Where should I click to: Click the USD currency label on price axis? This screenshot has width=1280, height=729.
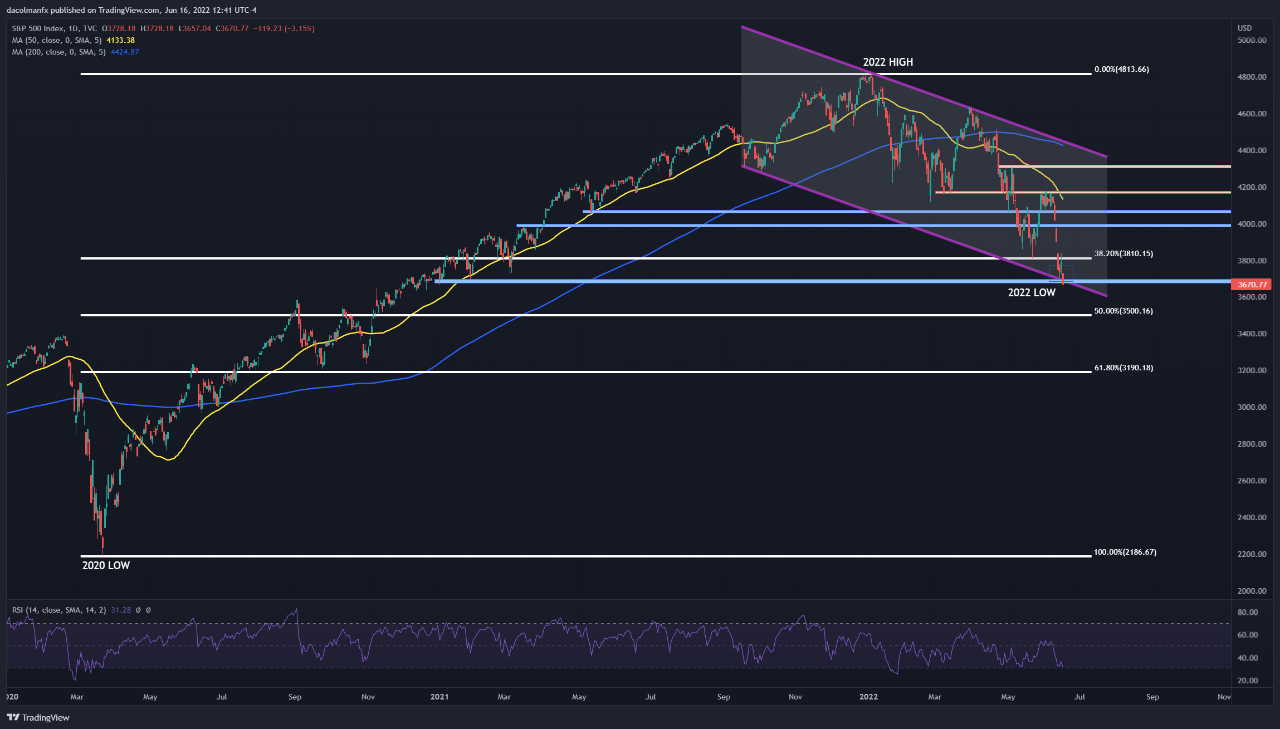coord(1244,27)
